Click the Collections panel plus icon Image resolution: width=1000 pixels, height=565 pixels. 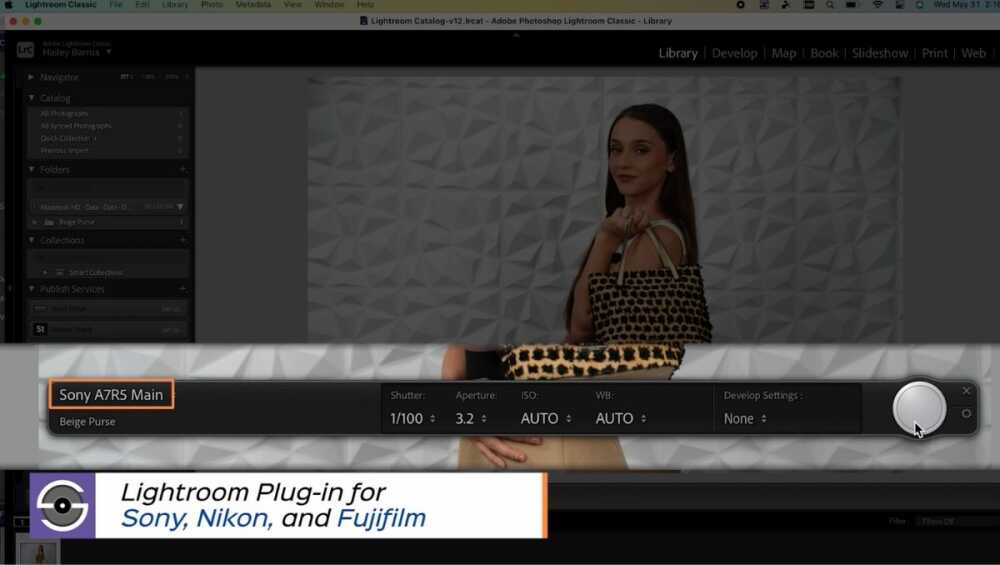tap(182, 240)
